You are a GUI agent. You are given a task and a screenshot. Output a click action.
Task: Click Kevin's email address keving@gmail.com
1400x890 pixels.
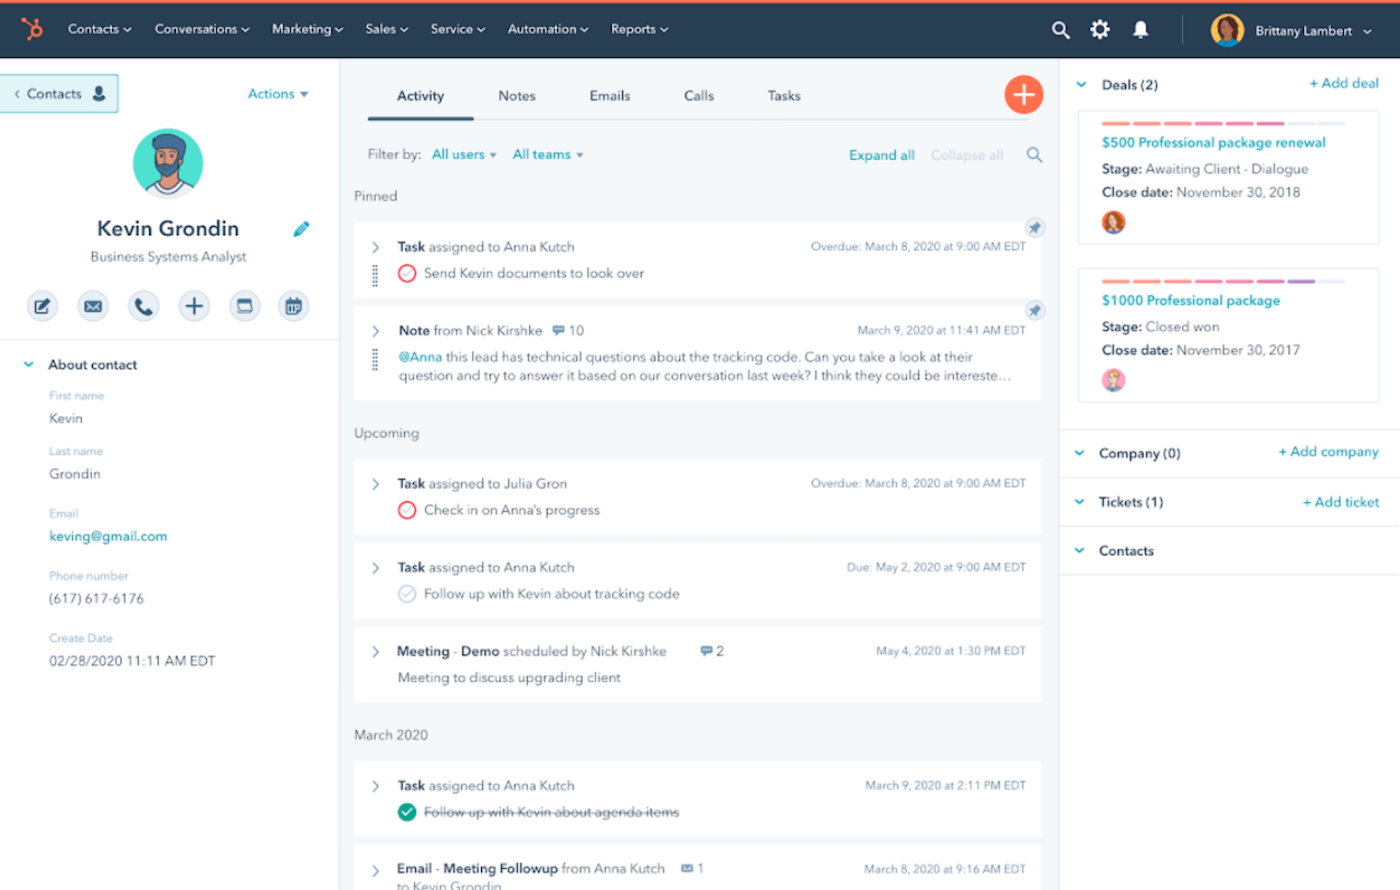(108, 536)
